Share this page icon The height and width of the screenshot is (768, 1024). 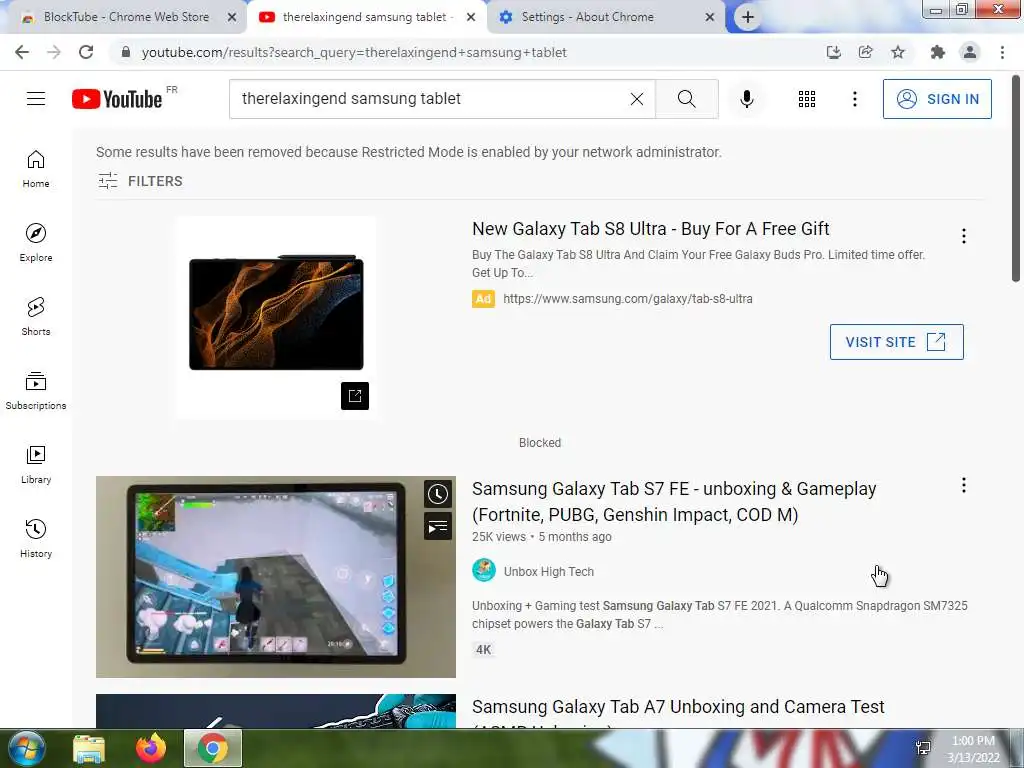click(x=866, y=52)
